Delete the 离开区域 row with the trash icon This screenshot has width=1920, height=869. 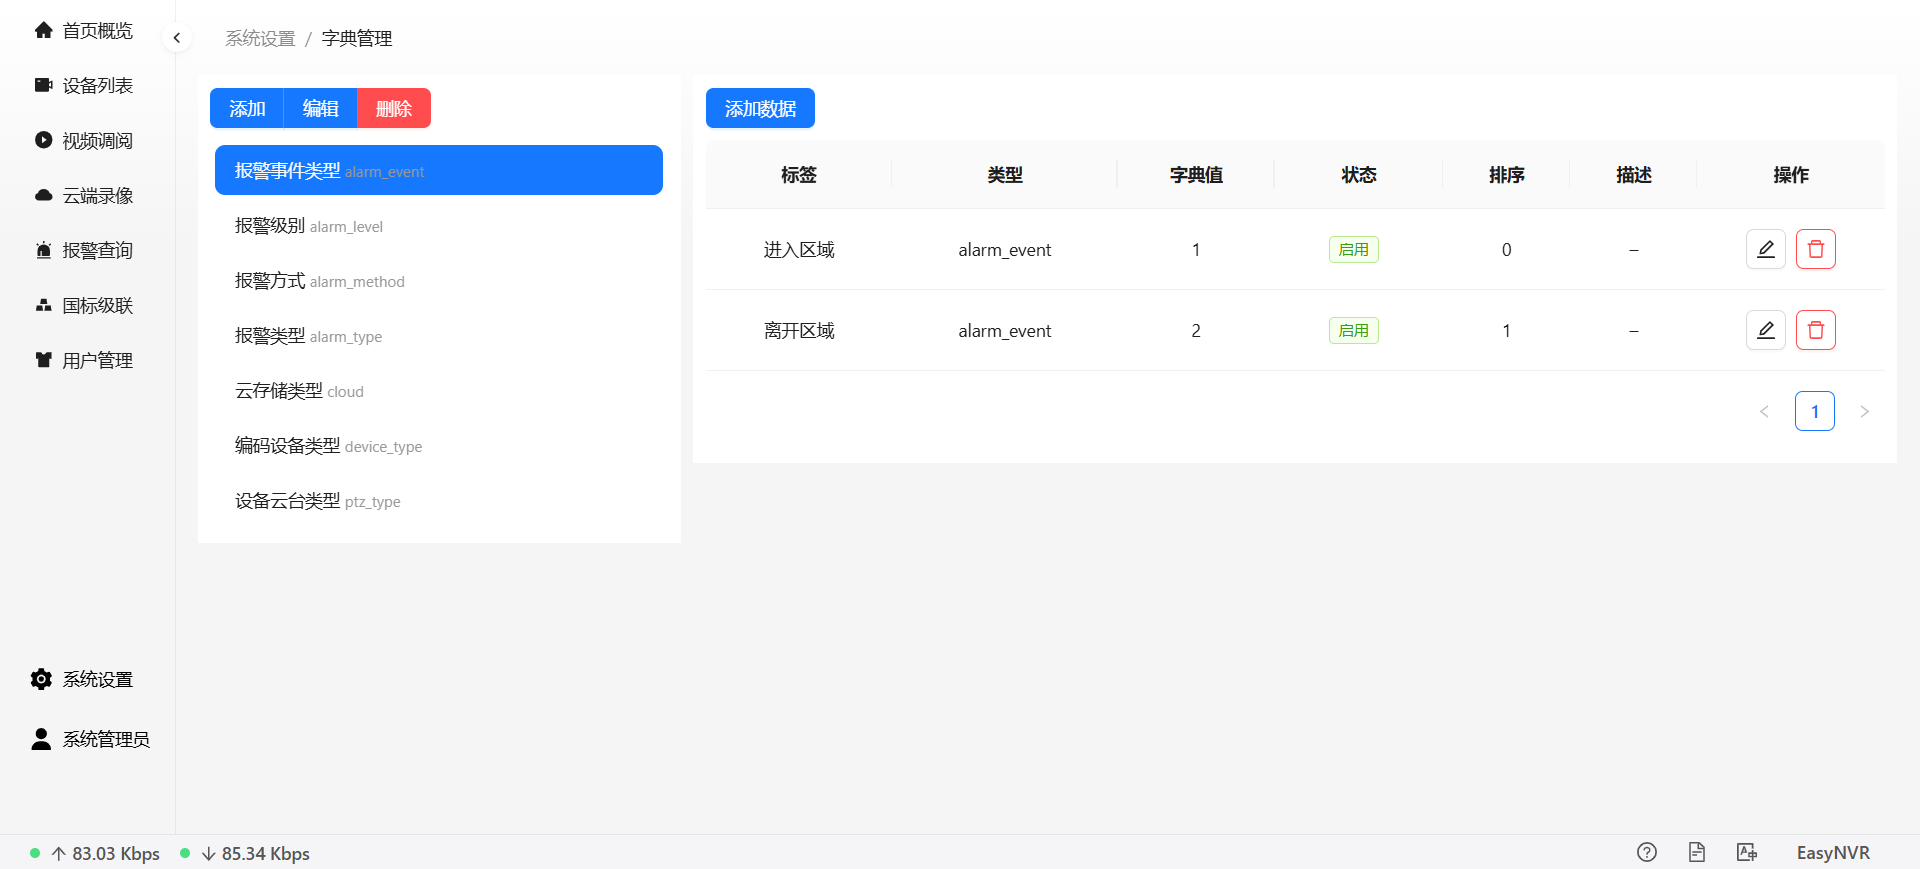point(1816,330)
